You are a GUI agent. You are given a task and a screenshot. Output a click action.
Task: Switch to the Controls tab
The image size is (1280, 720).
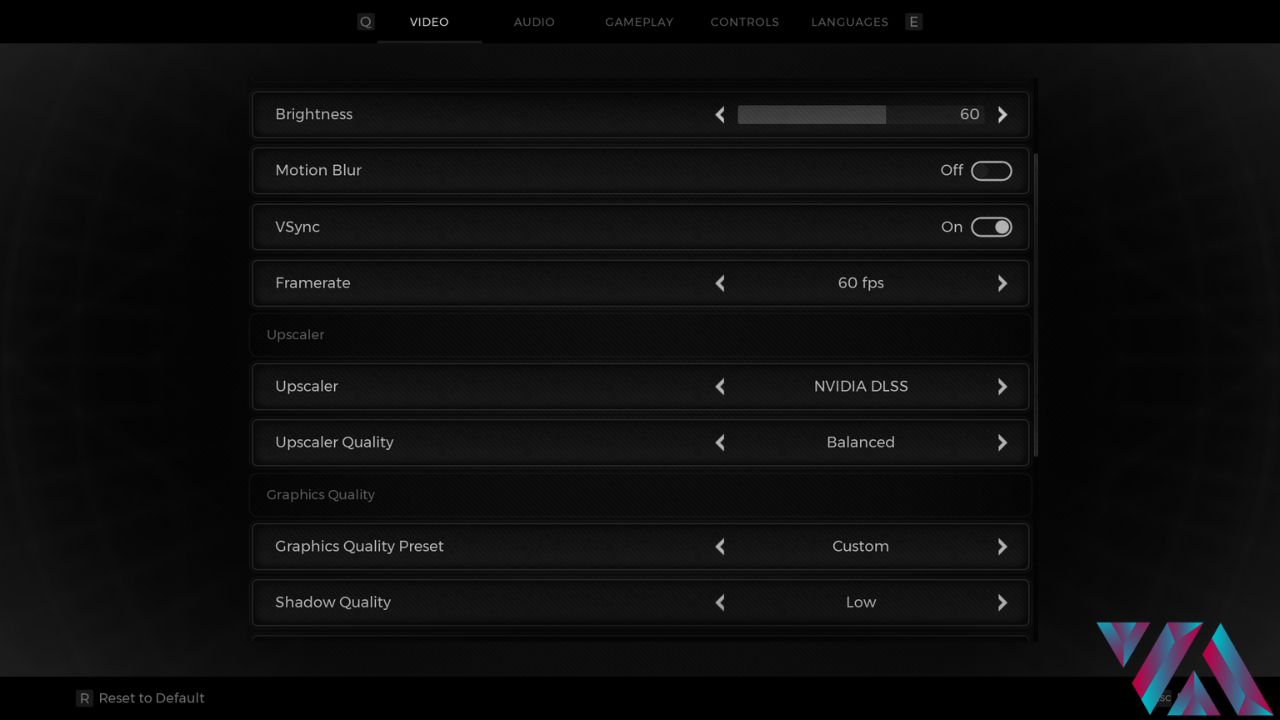click(x=744, y=22)
